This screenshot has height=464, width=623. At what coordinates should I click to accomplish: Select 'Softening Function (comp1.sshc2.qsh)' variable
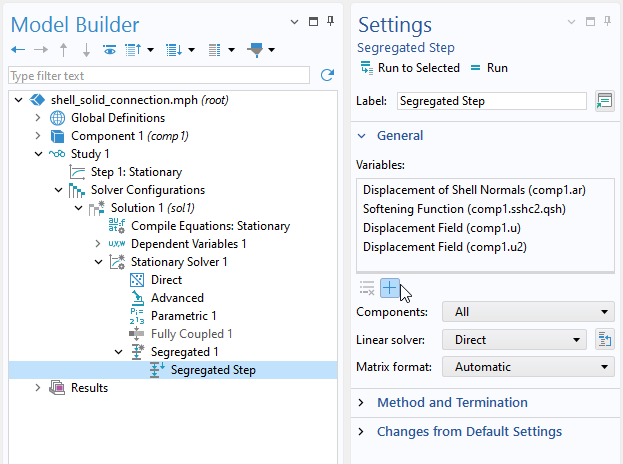(464, 209)
